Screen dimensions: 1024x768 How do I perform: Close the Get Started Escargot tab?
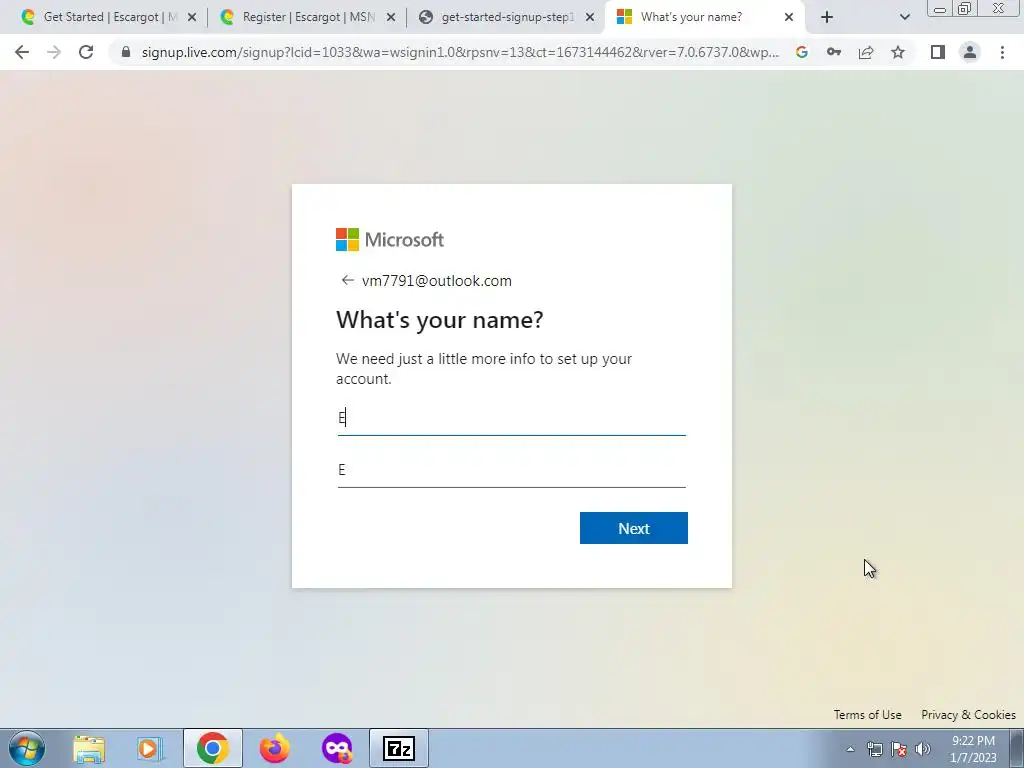[x=192, y=17]
